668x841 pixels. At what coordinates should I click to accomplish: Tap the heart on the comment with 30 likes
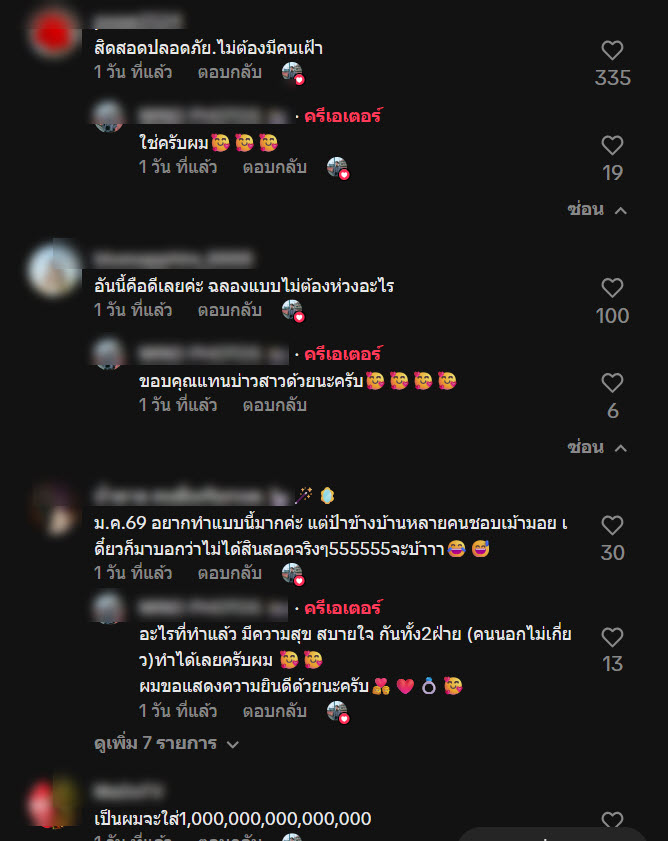tap(612, 525)
